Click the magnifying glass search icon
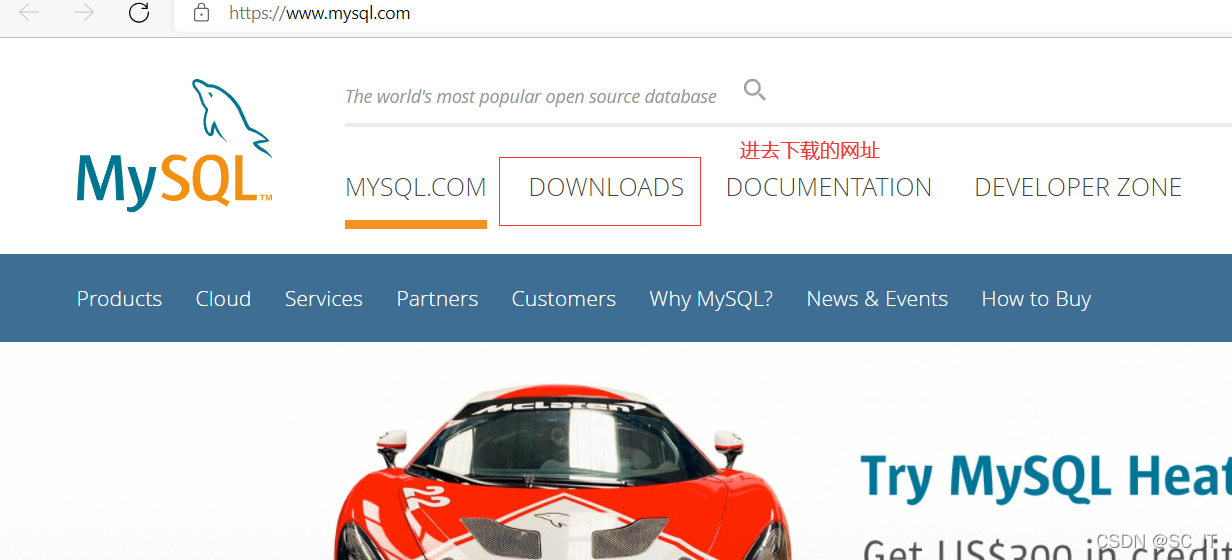1232x560 pixels. [x=755, y=90]
